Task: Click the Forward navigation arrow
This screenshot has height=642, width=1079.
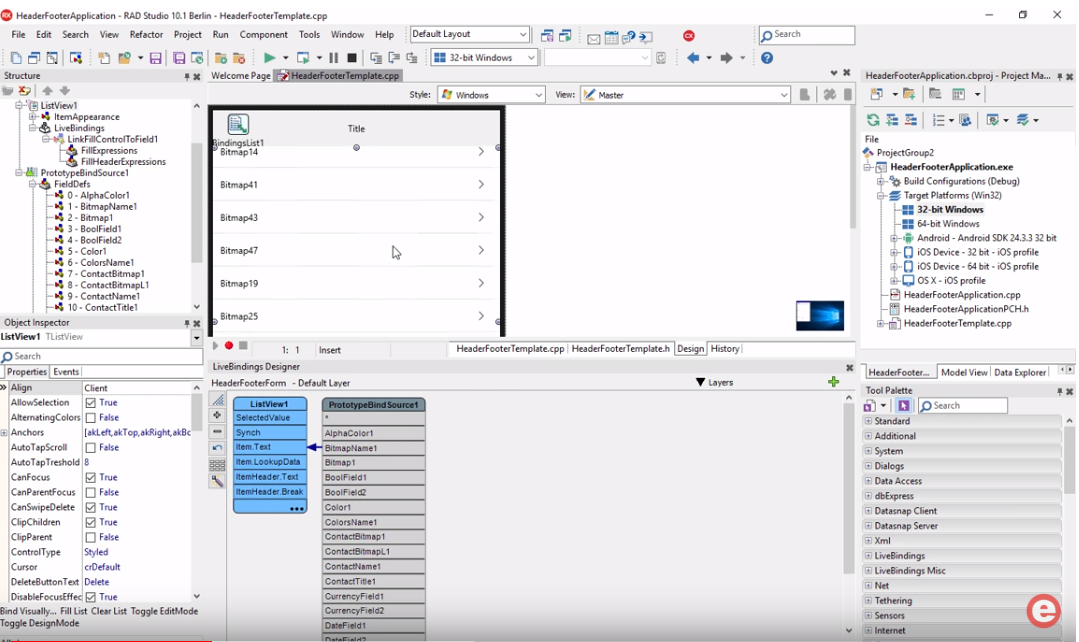Action: tap(726, 58)
